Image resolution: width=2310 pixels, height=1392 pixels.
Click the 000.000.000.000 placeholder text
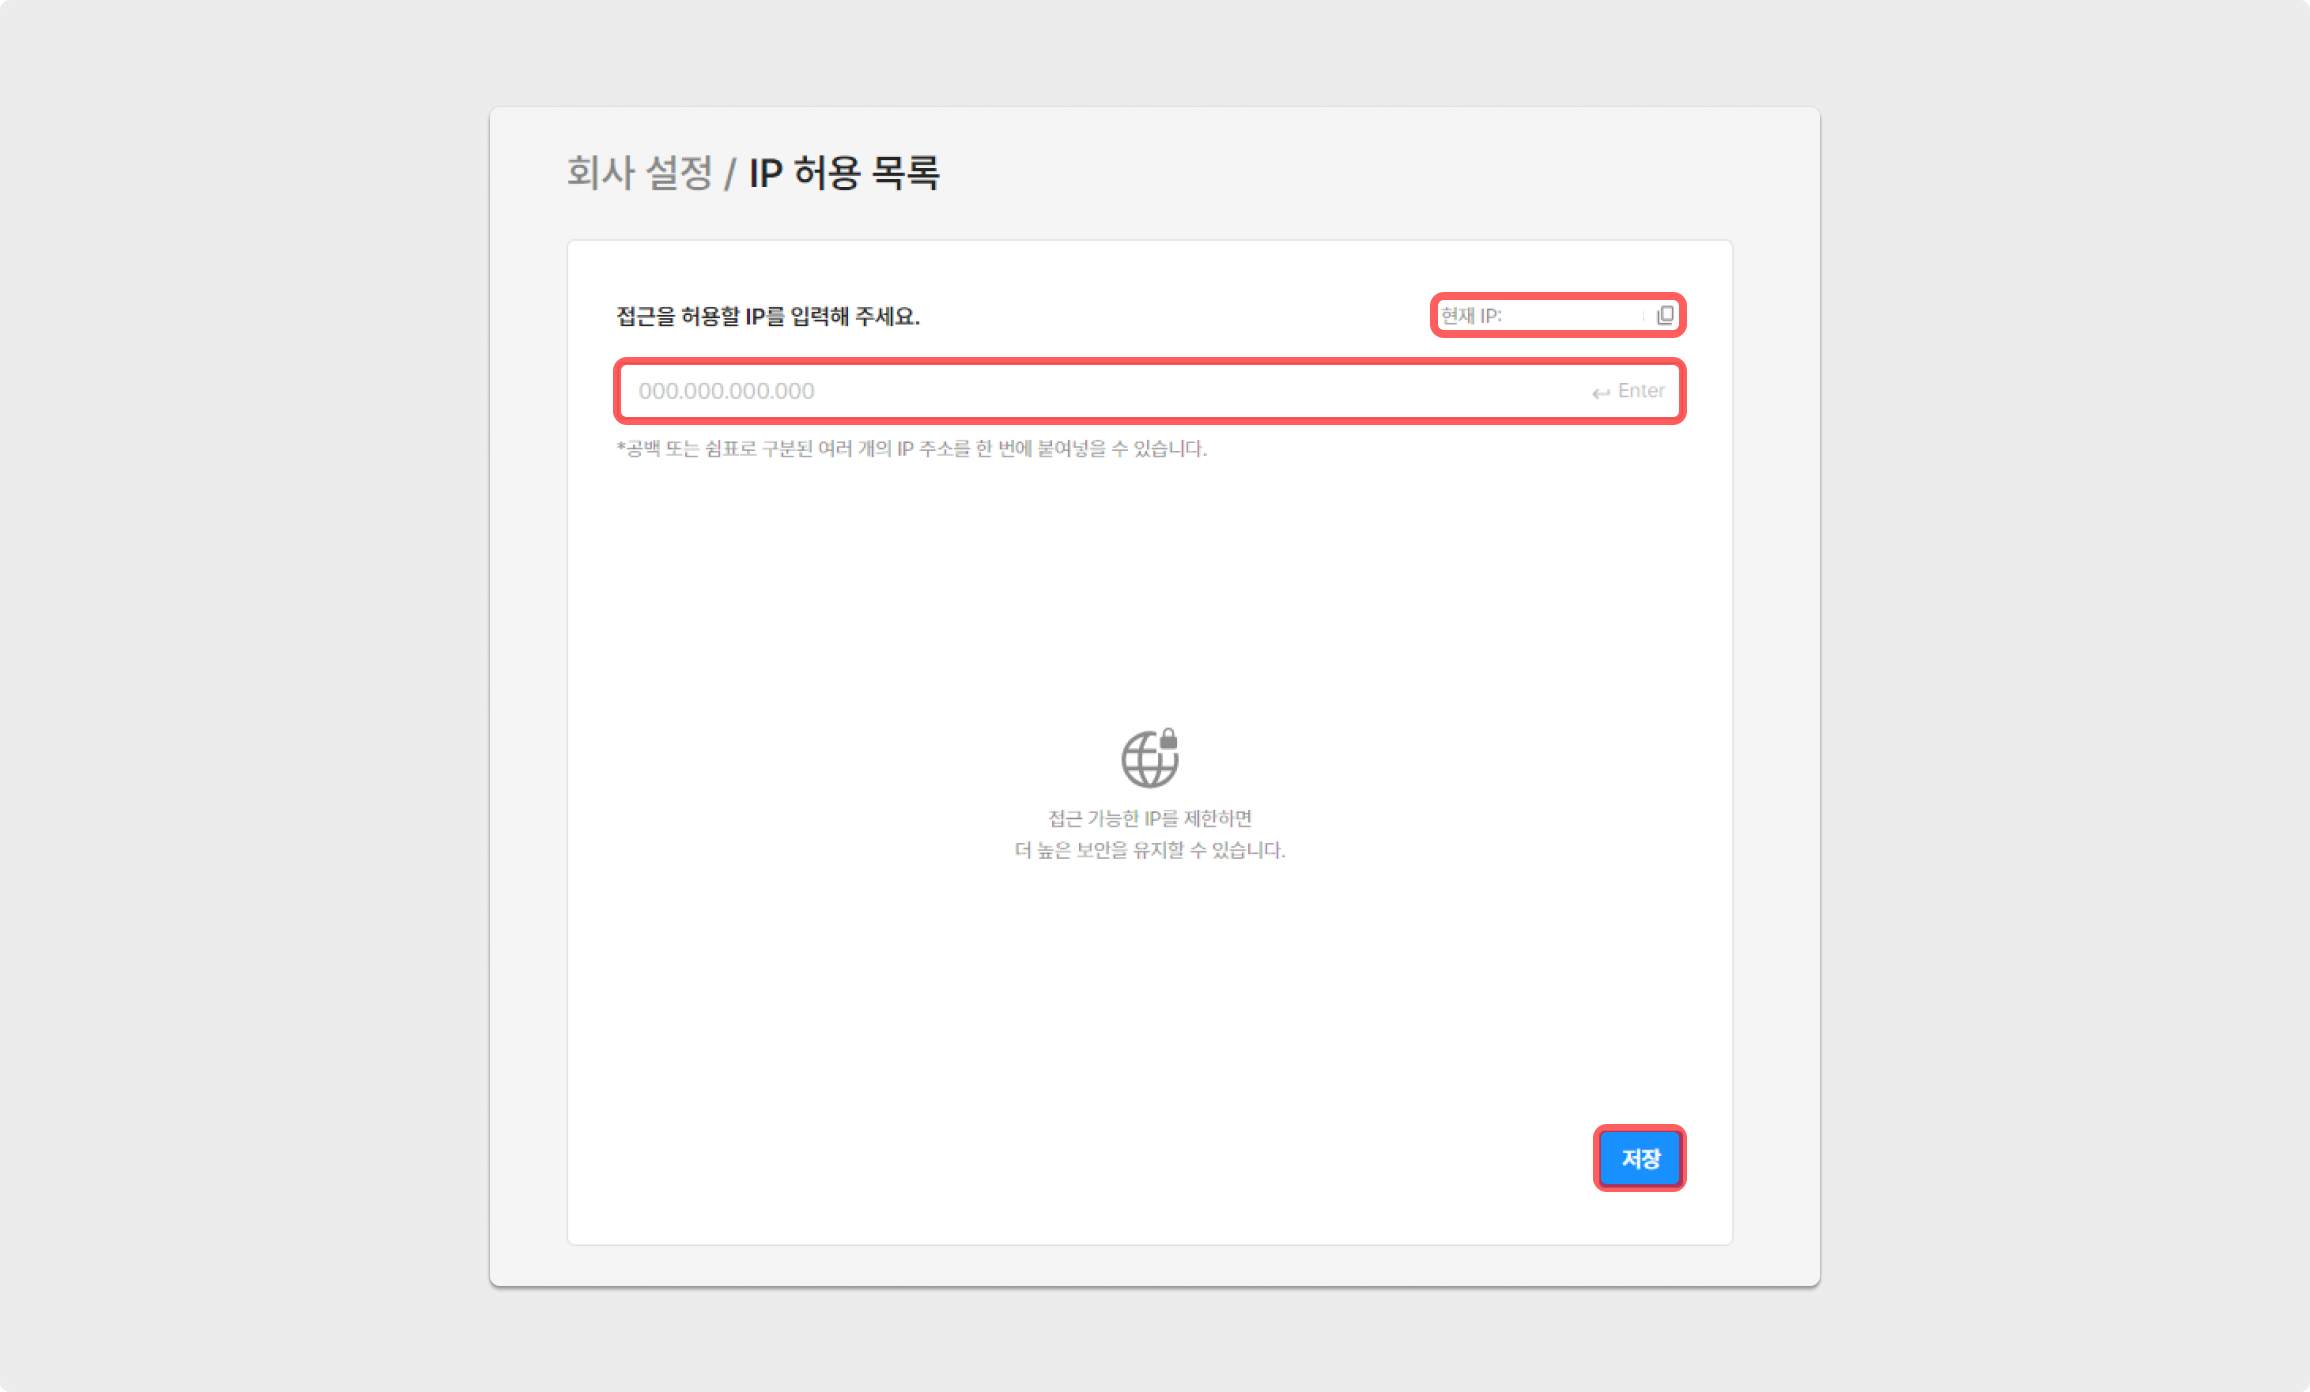727,391
